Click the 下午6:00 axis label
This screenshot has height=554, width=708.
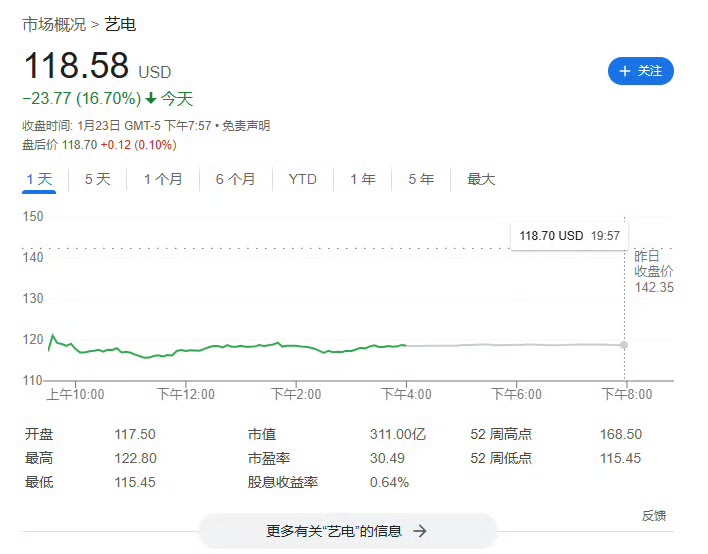[517, 394]
